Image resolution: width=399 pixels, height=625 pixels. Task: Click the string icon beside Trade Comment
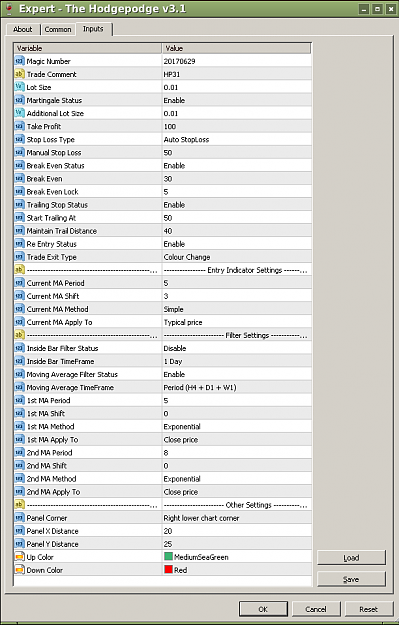(x=20, y=74)
